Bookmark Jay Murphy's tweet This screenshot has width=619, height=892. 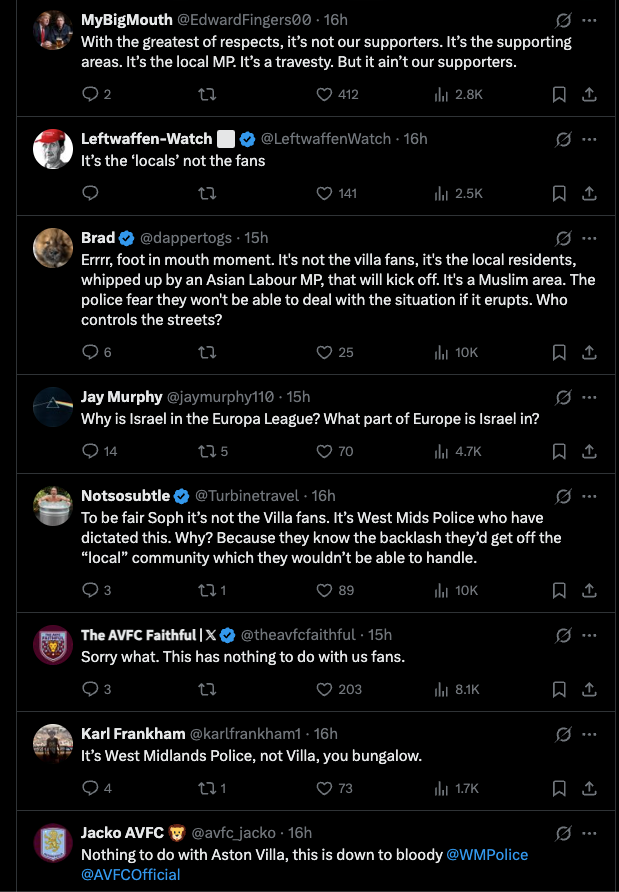tap(559, 452)
